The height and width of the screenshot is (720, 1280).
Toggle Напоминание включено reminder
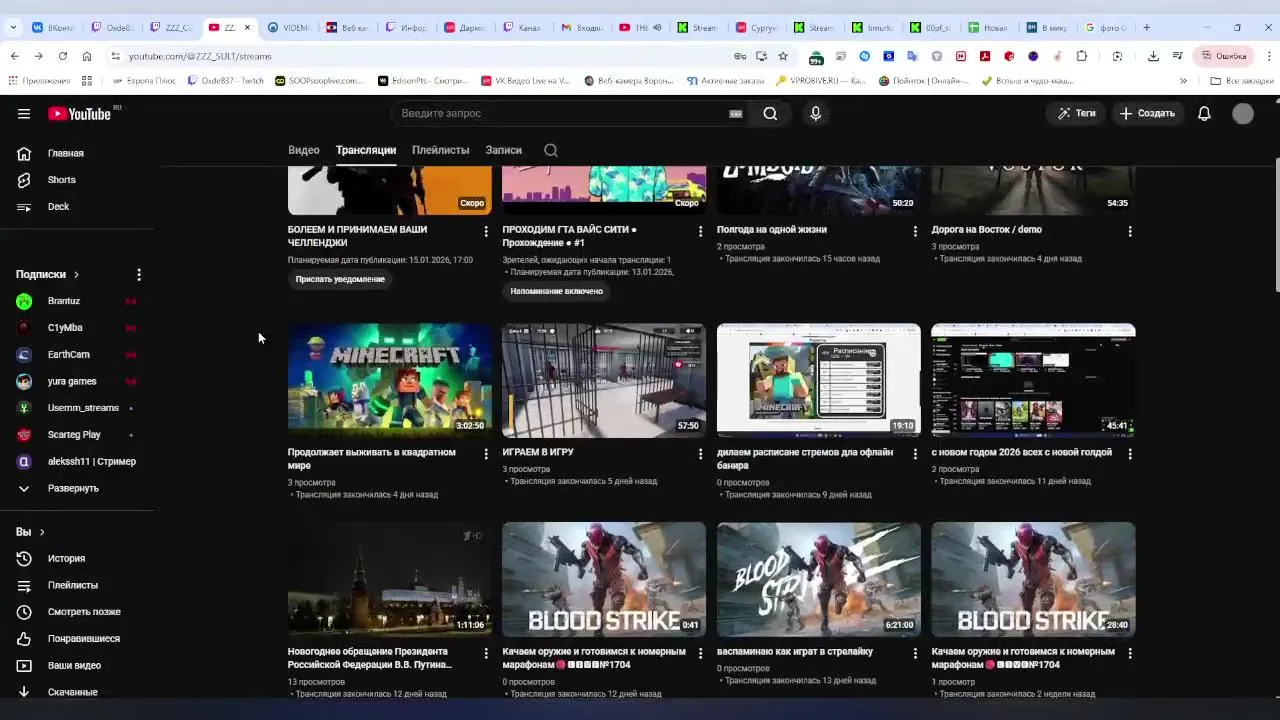pos(556,291)
